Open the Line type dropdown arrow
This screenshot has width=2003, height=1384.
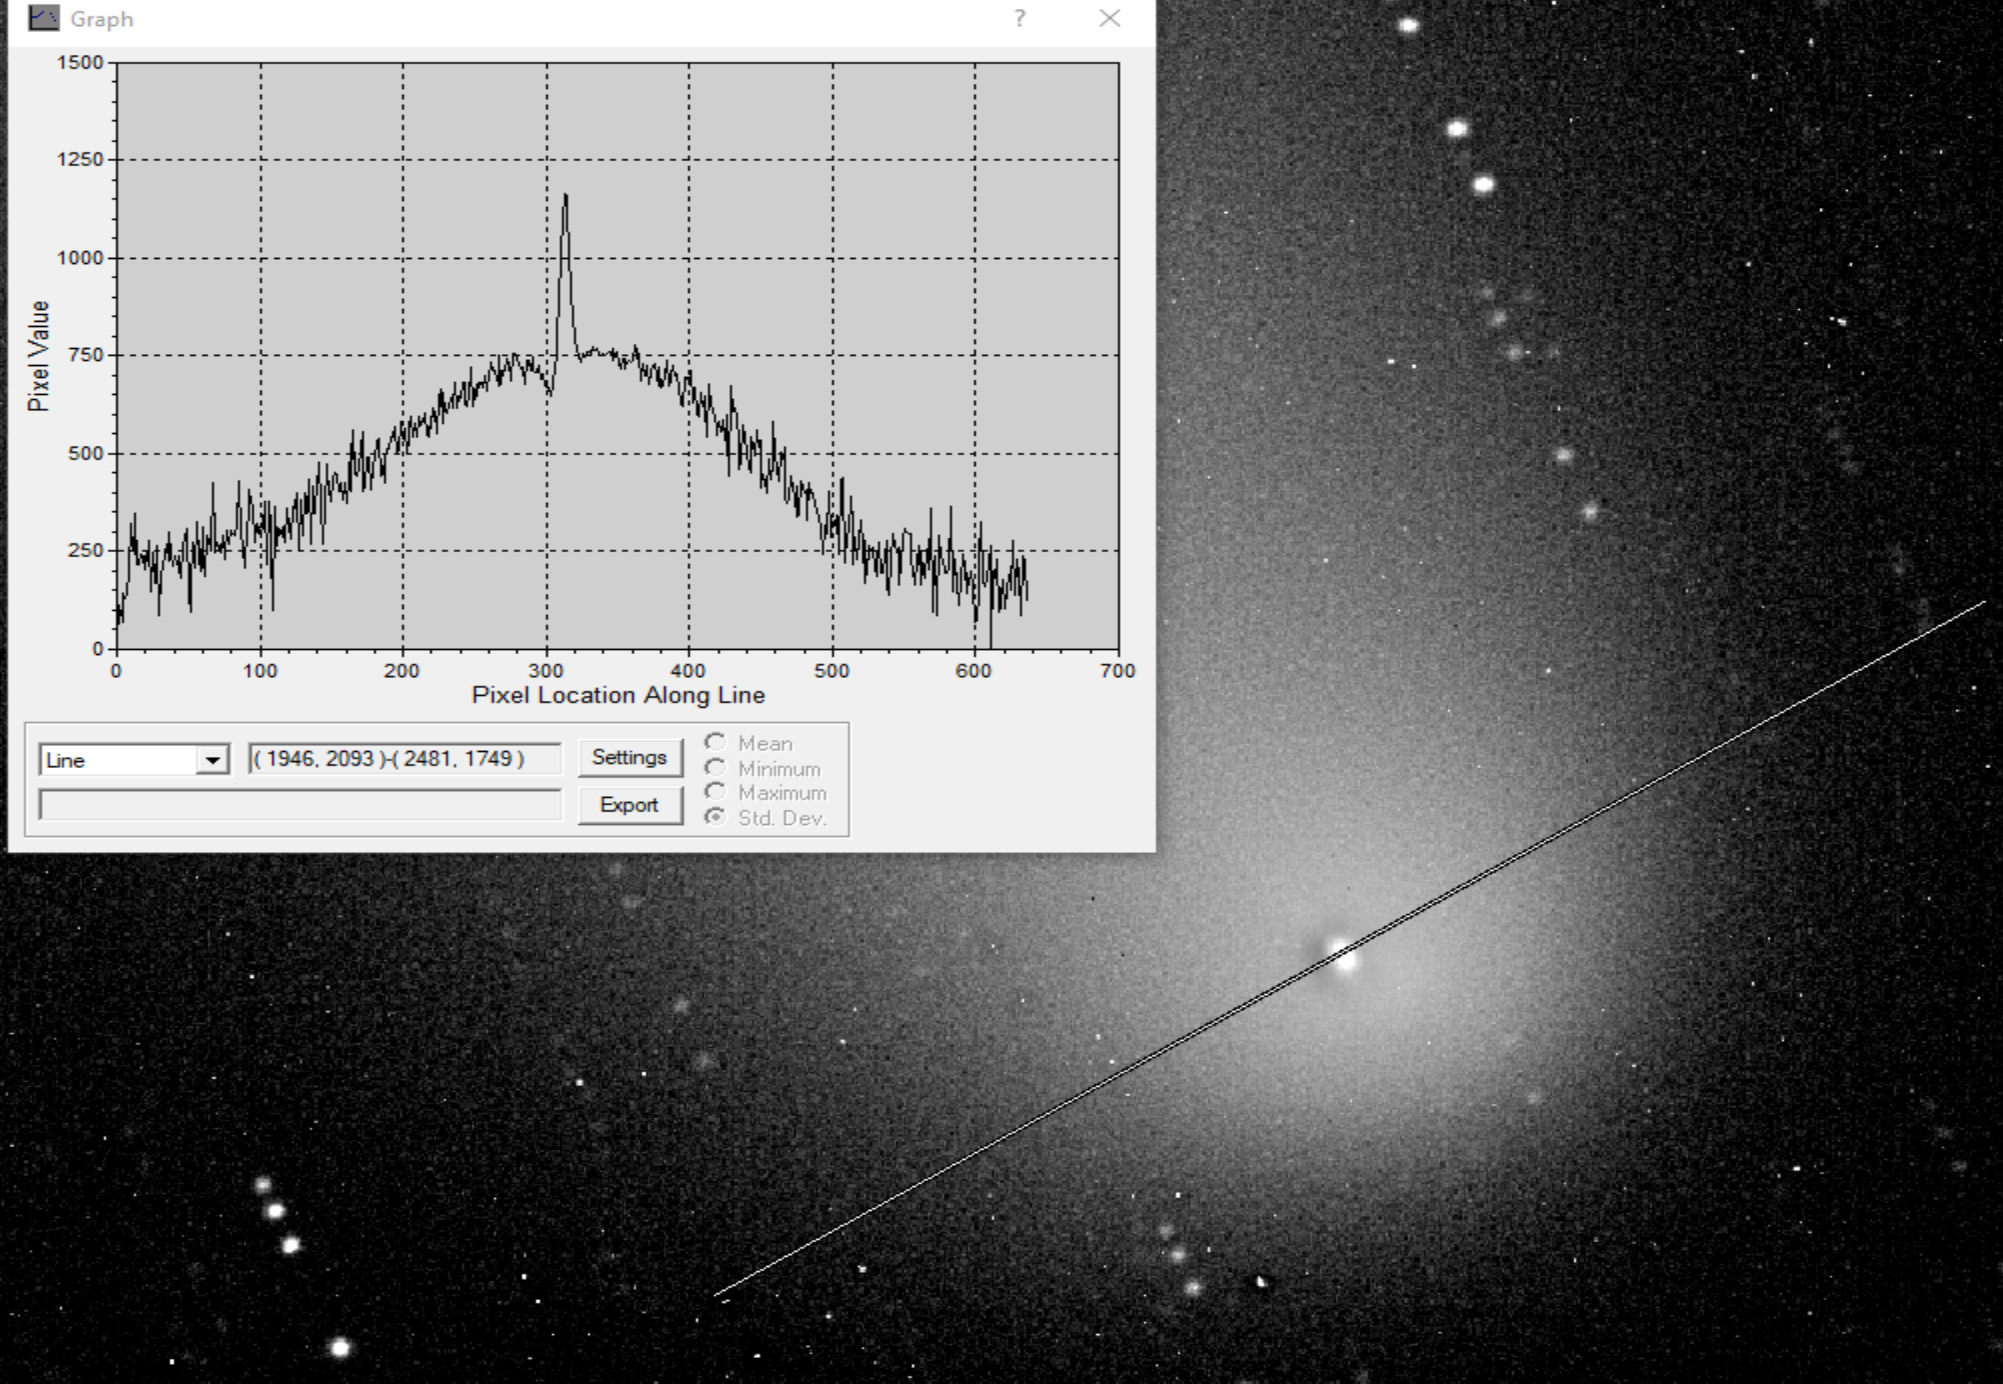point(212,761)
